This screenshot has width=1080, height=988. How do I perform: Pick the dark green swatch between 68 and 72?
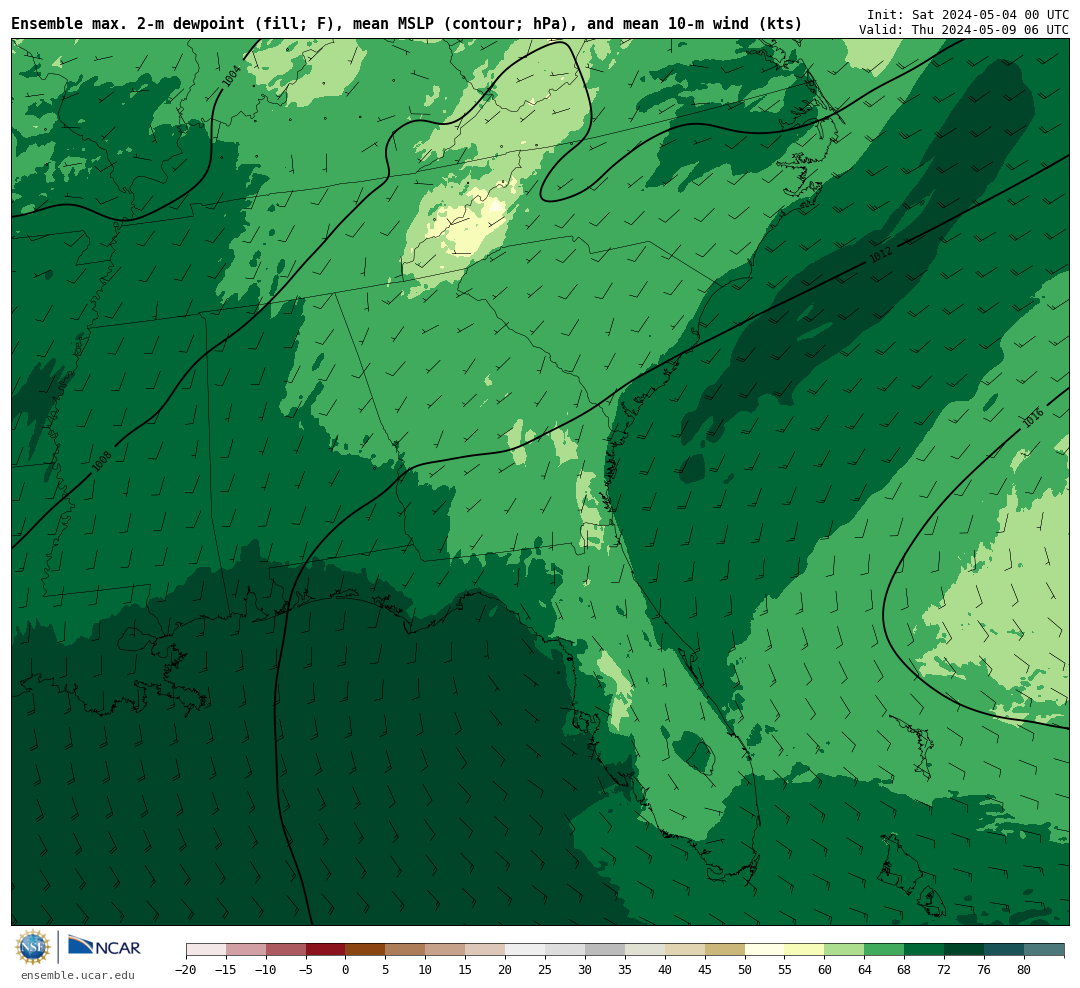[925, 950]
